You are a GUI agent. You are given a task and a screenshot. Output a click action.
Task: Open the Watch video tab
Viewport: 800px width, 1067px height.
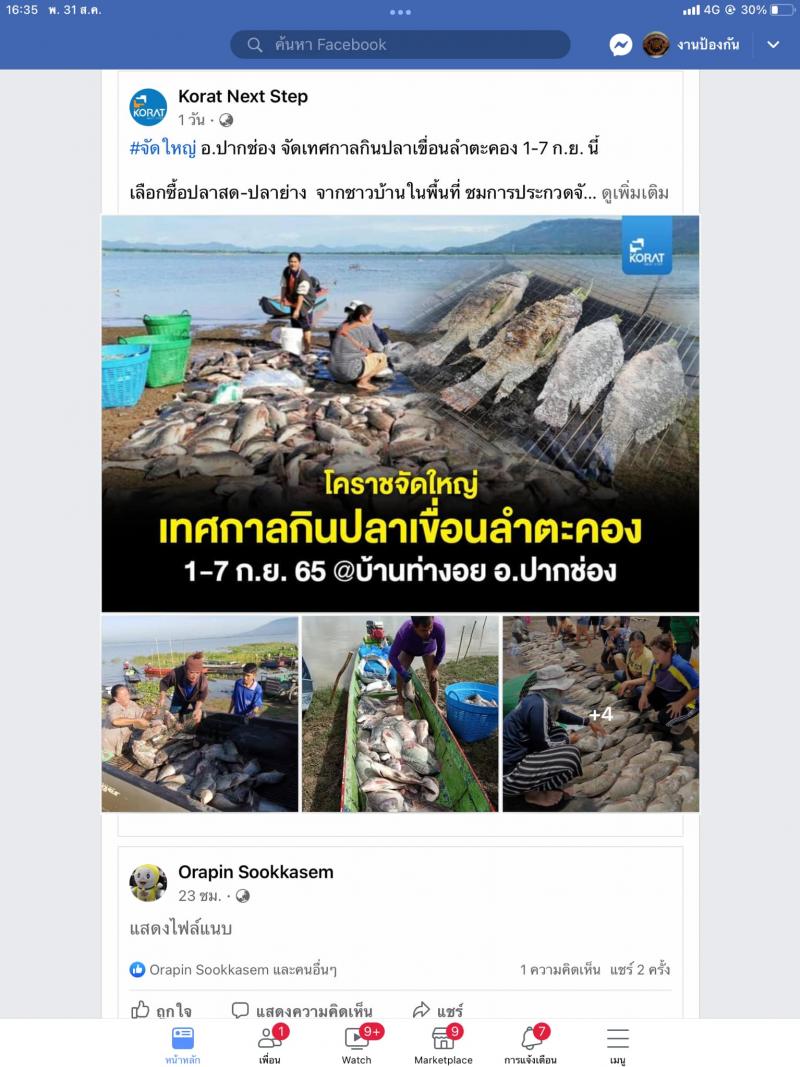click(357, 1043)
